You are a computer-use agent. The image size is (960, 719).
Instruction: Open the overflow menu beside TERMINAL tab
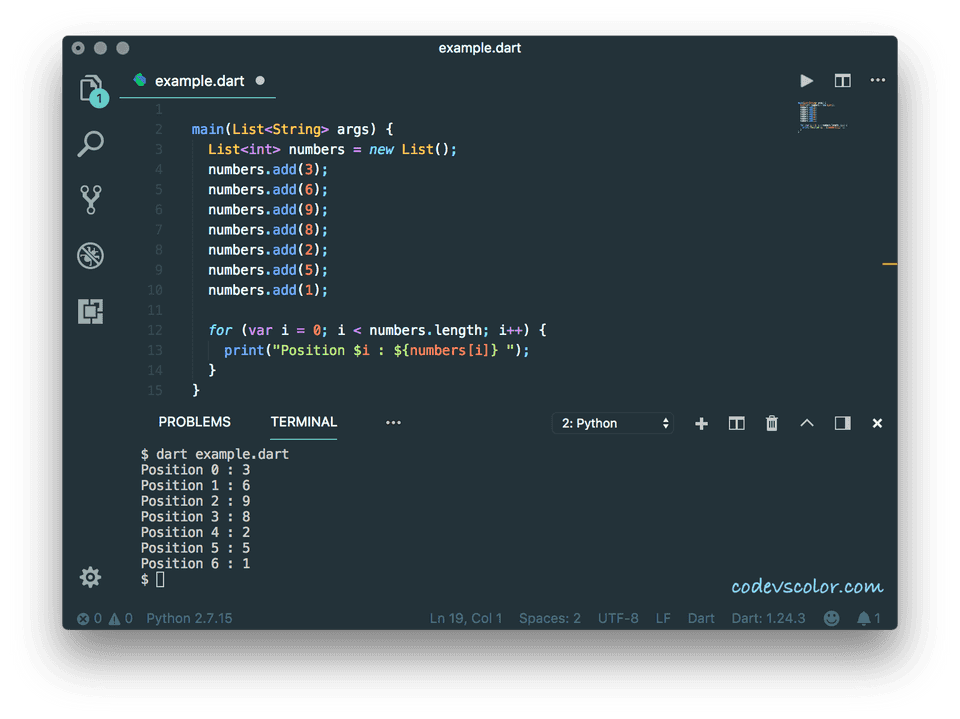click(393, 423)
